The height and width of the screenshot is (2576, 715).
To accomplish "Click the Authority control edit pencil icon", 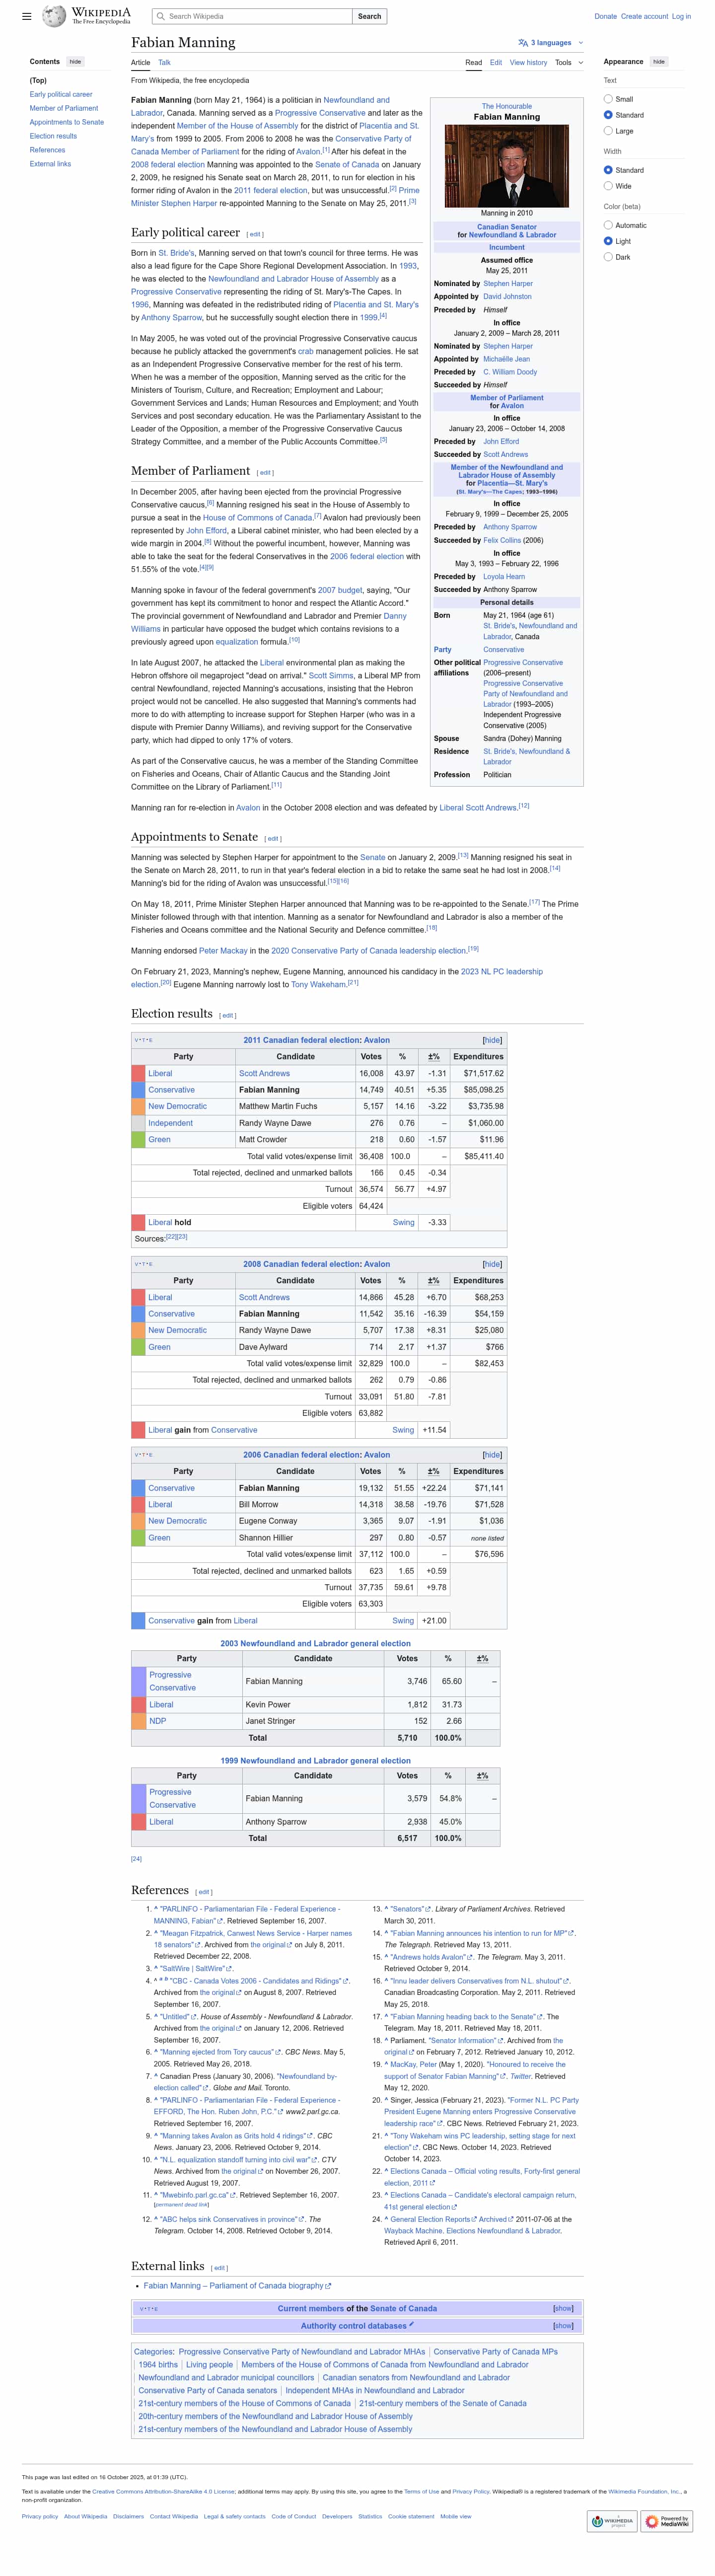I will [411, 2324].
